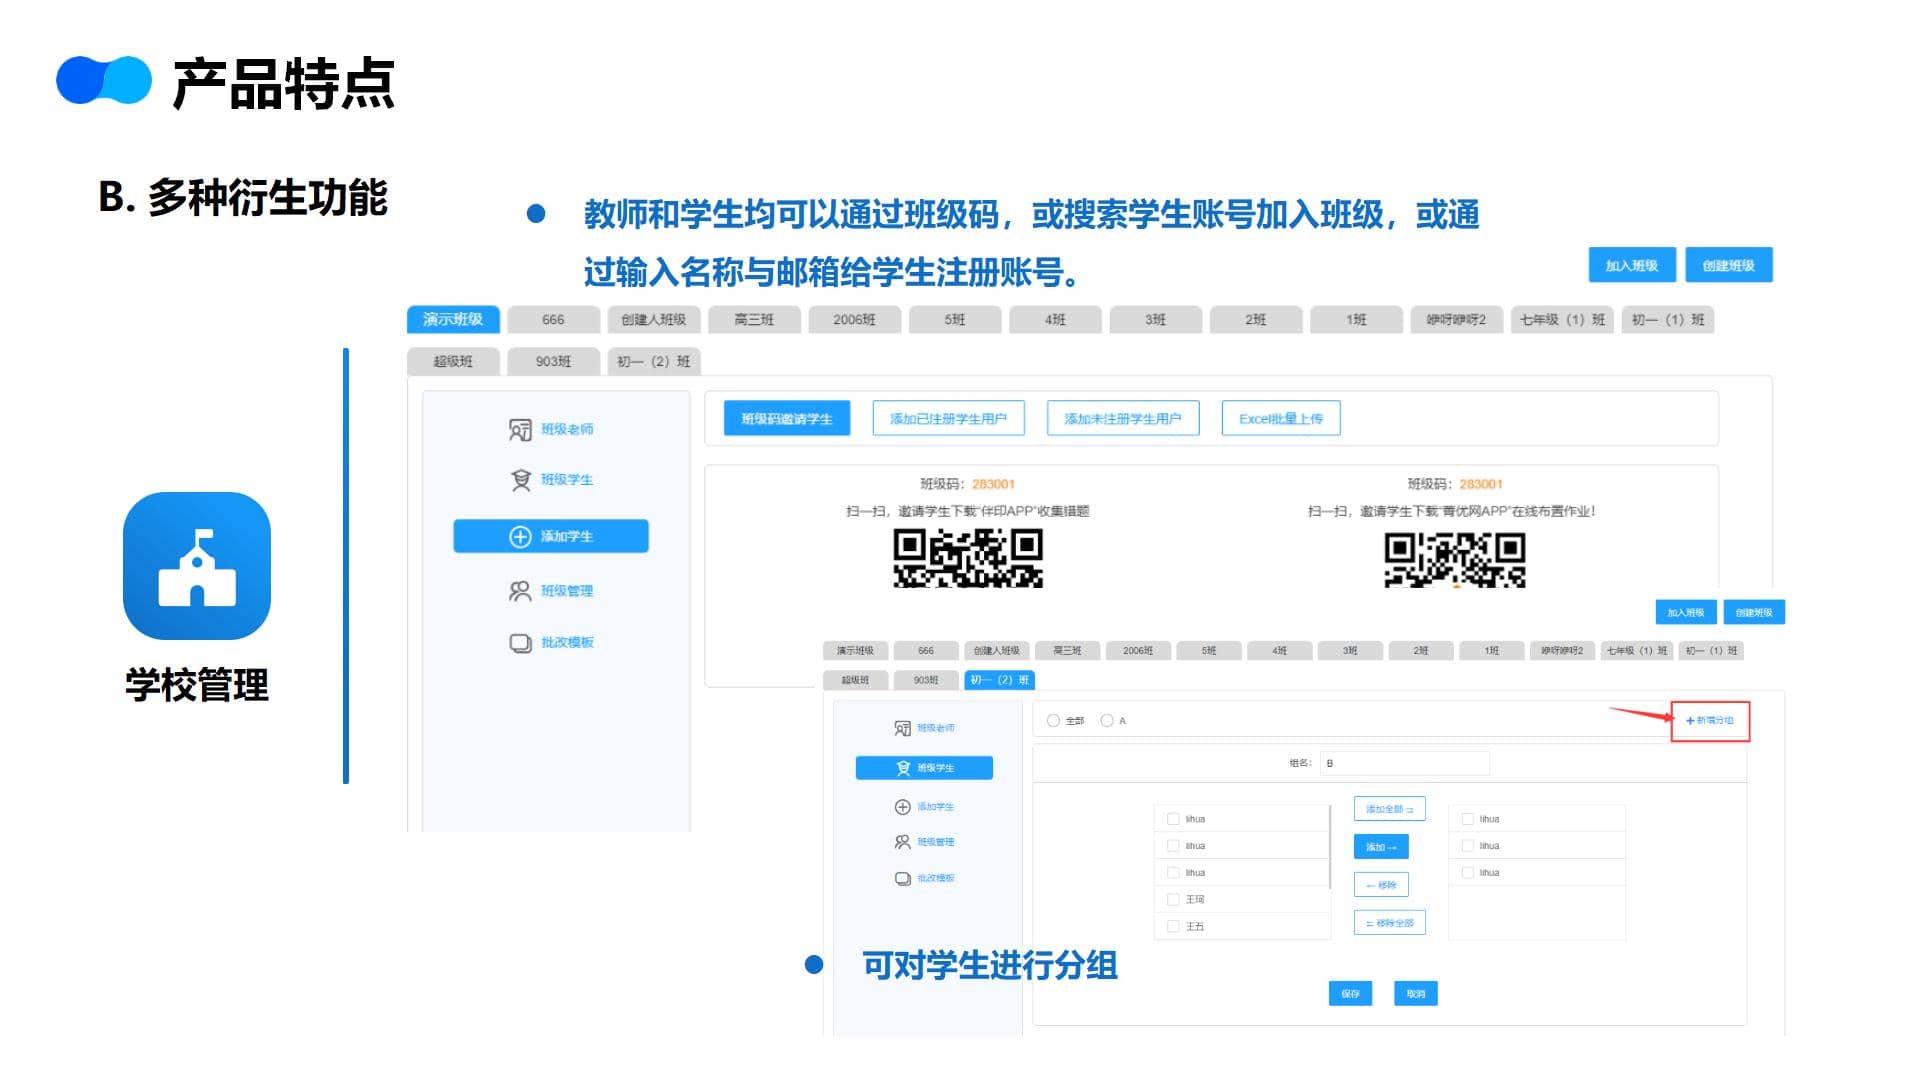Viewport: 1920px width, 1080px height.
Task: Click the left QR code for 伴印APP
Action: pyautogui.click(x=967, y=558)
